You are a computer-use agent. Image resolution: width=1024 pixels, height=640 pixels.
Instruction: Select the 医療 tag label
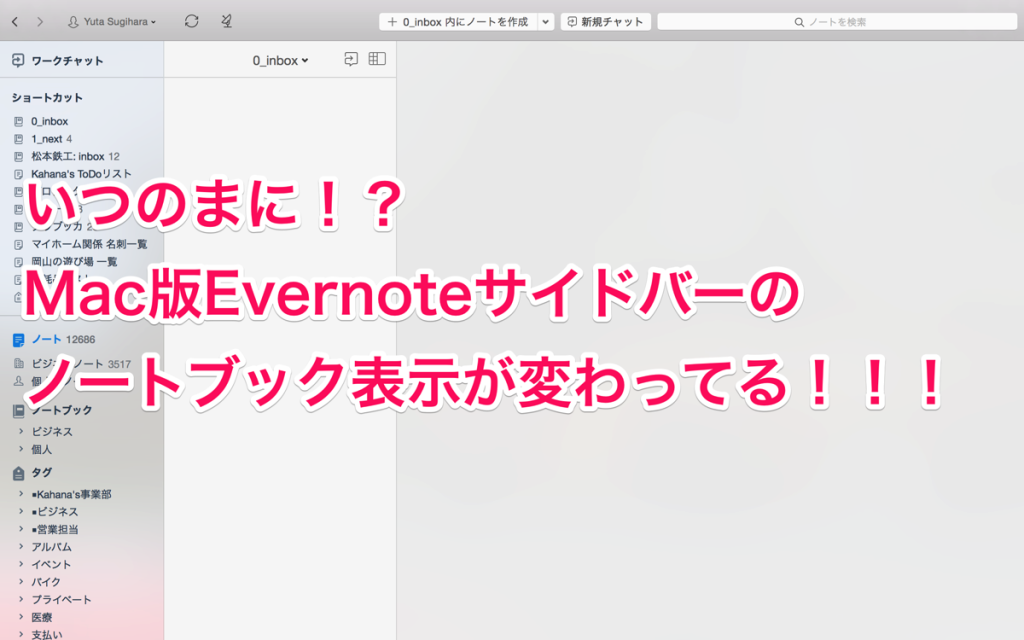(x=42, y=617)
